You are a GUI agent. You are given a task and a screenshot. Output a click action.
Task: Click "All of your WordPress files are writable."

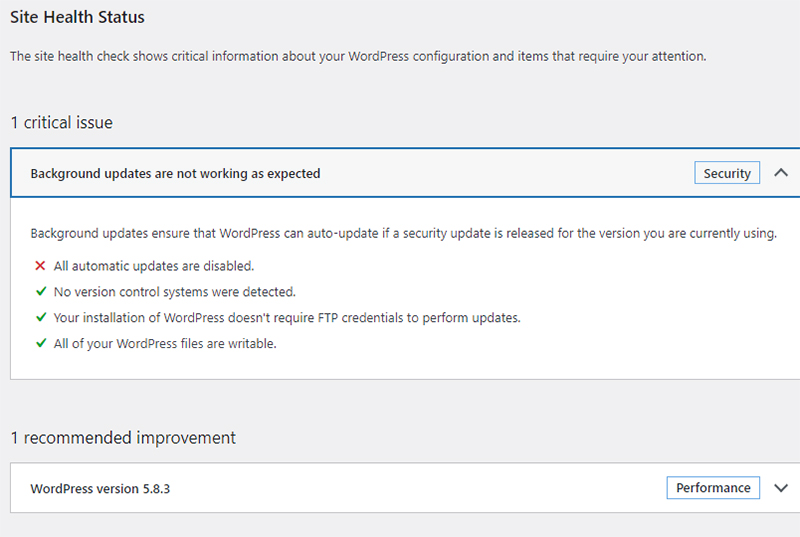tap(165, 343)
